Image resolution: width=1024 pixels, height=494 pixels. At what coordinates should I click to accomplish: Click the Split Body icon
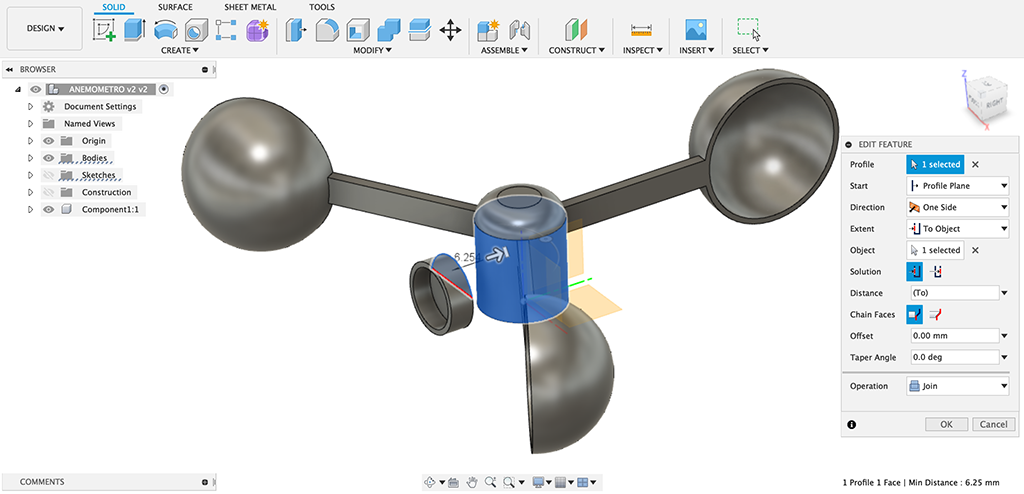pyautogui.click(x=419, y=30)
